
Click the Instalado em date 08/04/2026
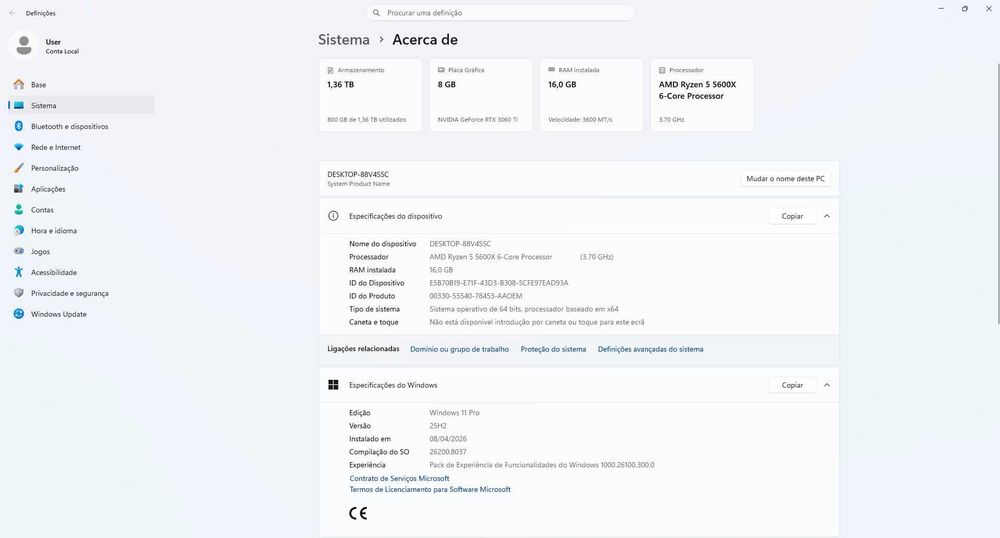(448, 439)
